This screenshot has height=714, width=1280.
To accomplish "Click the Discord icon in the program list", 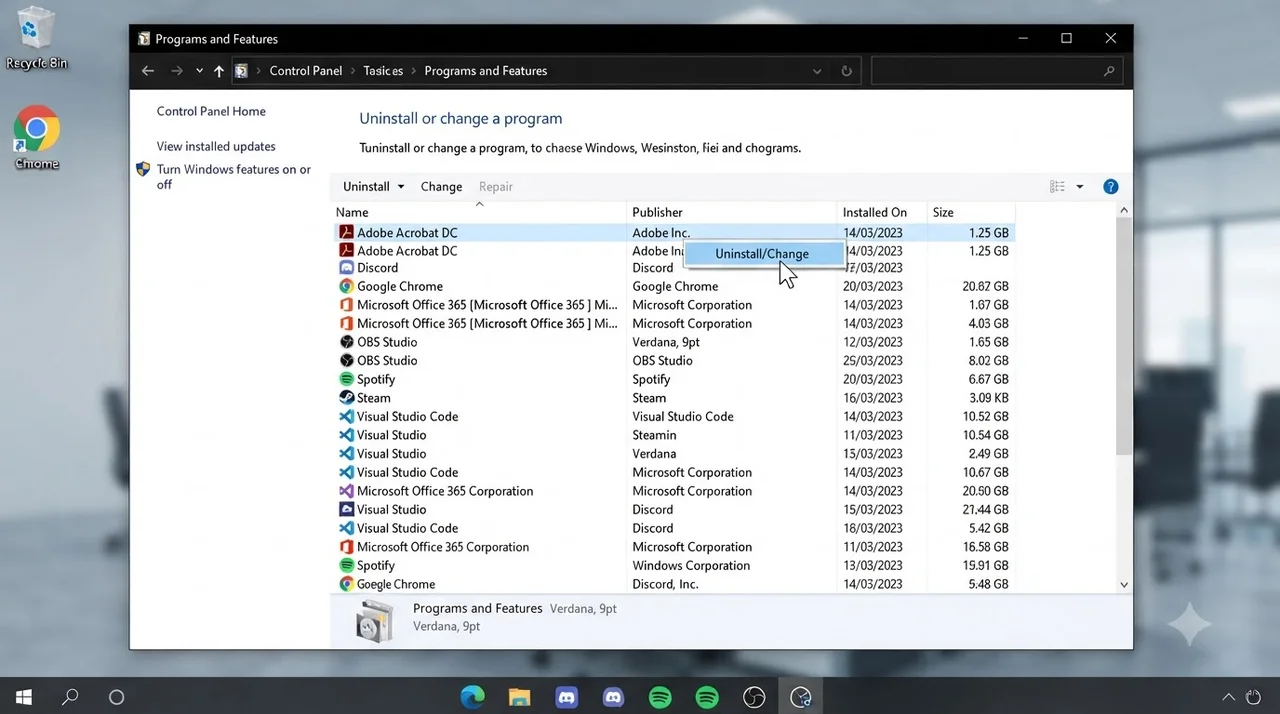I will pos(347,268).
